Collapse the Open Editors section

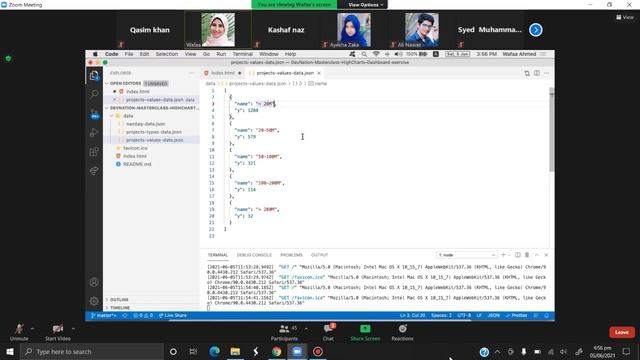tap(125, 83)
